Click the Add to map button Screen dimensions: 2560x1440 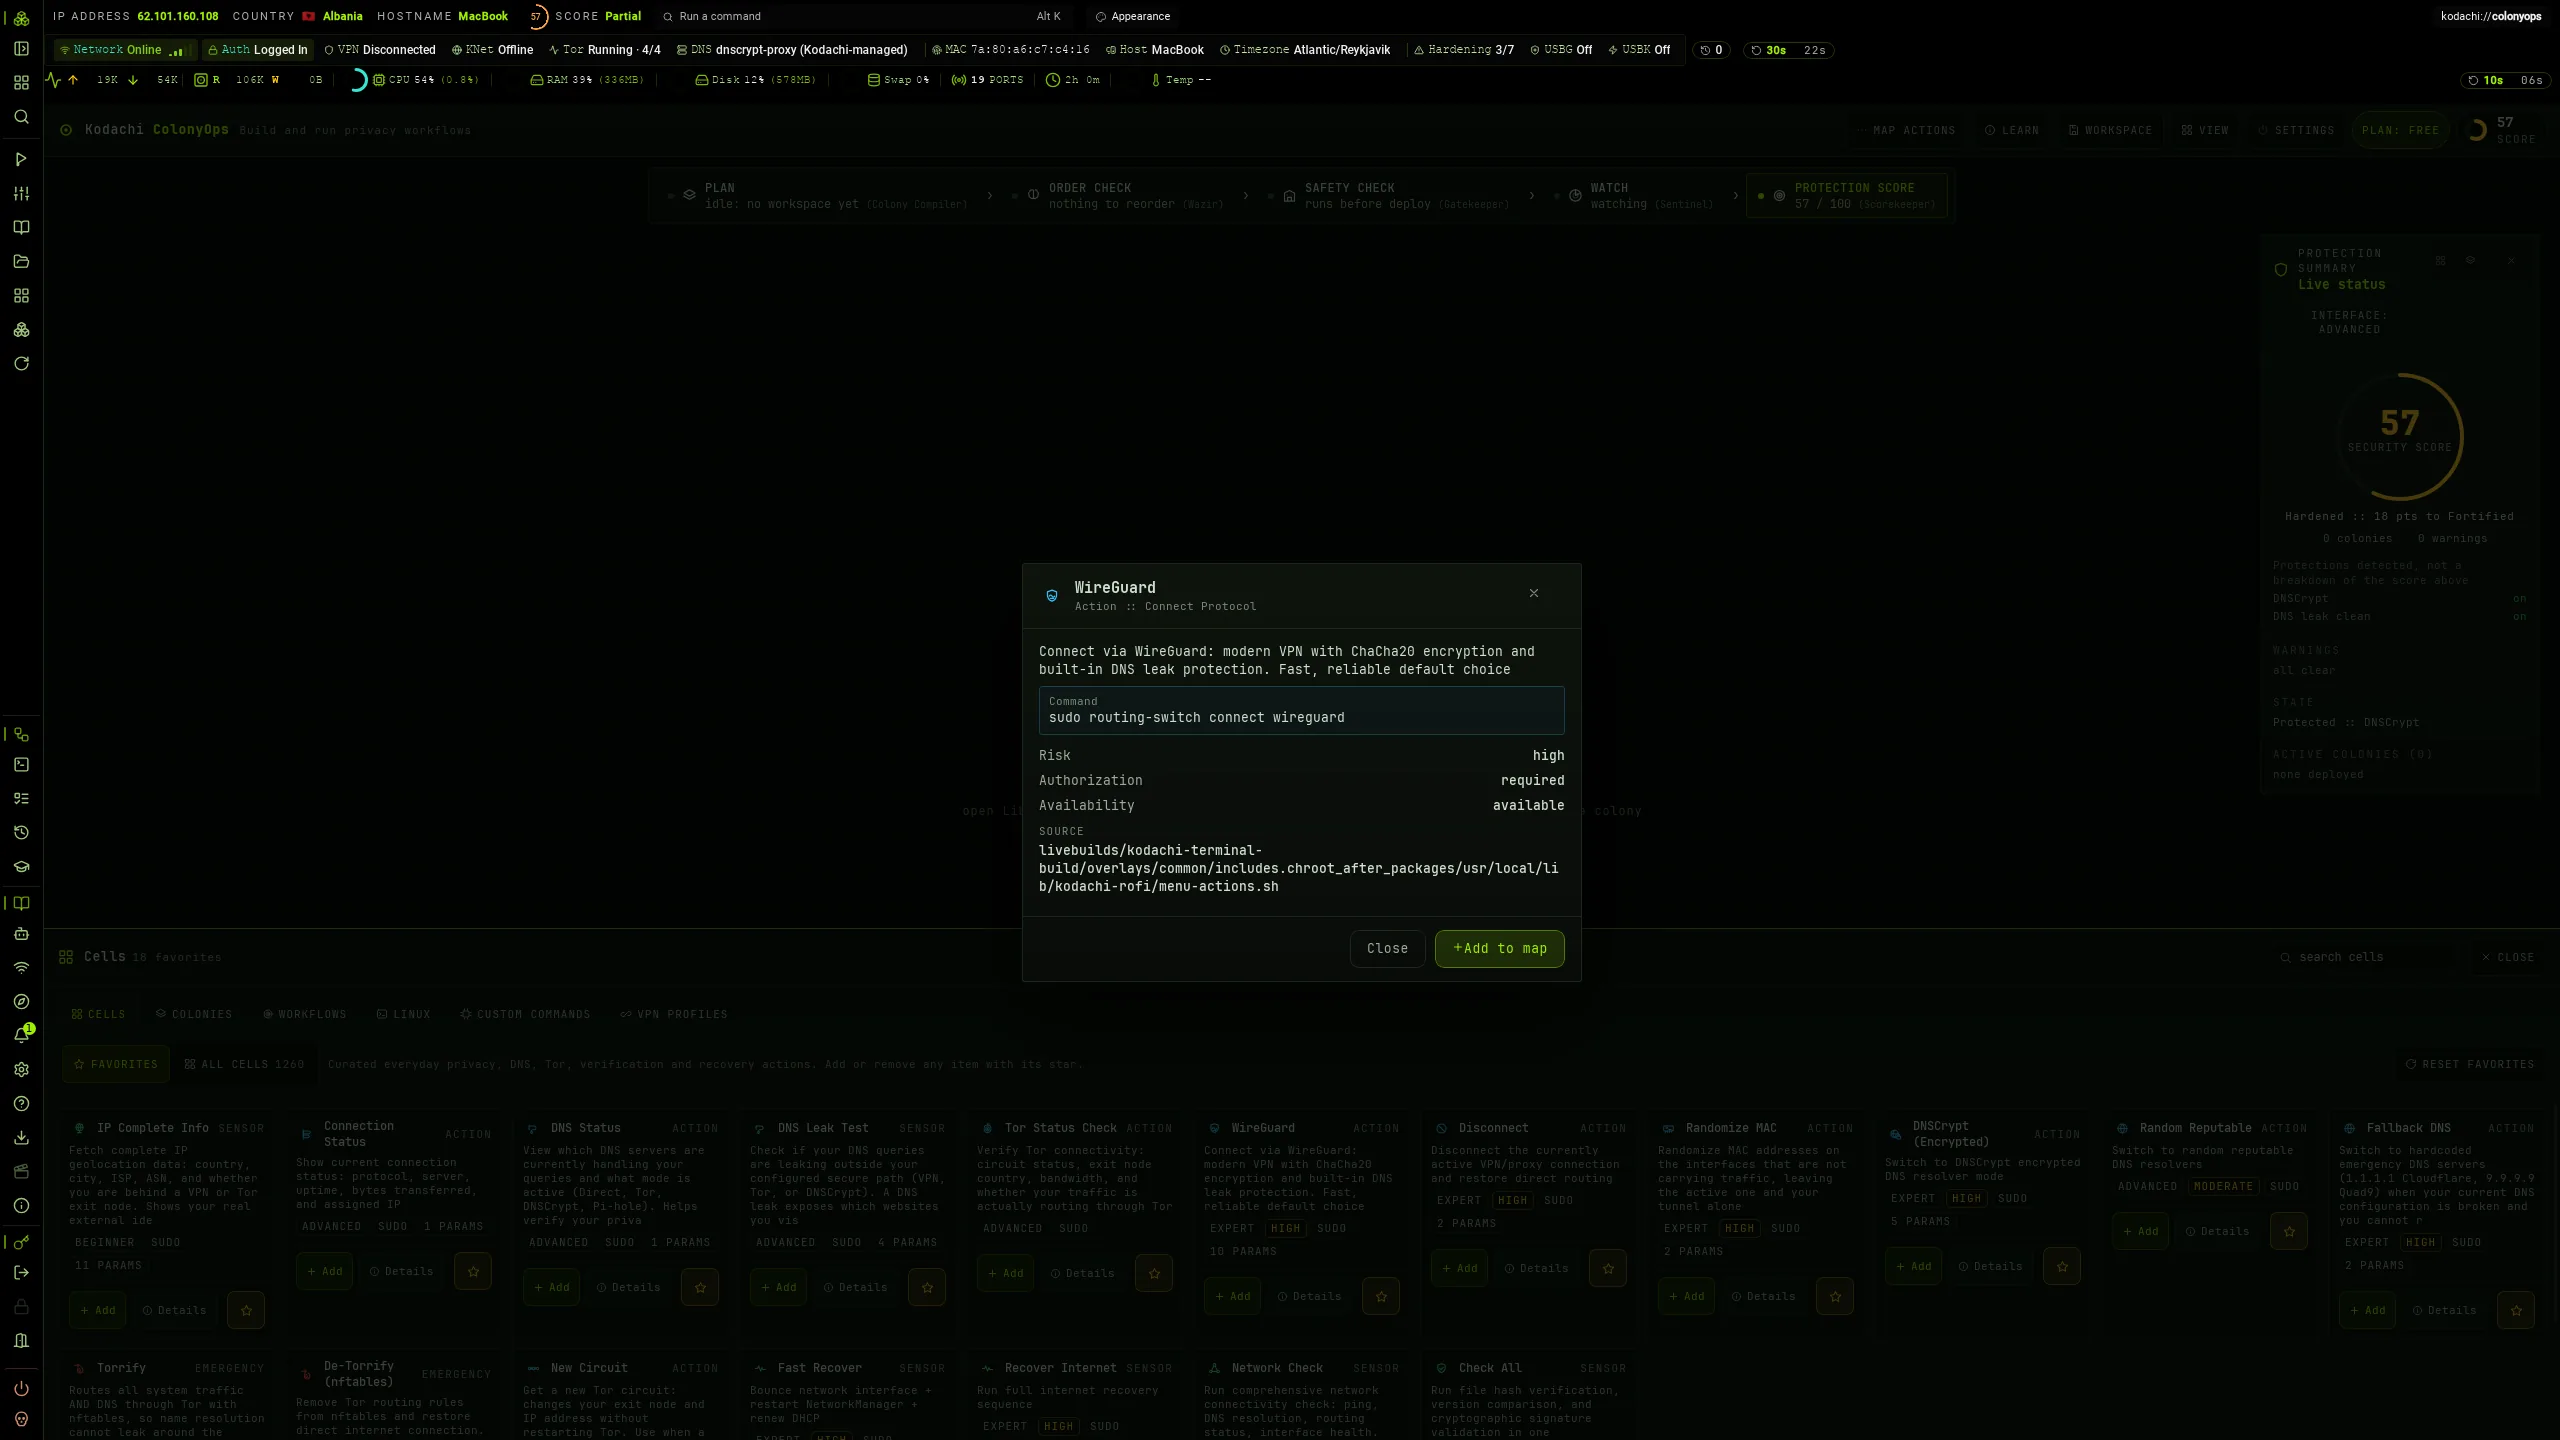pyautogui.click(x=1500, y=949)
